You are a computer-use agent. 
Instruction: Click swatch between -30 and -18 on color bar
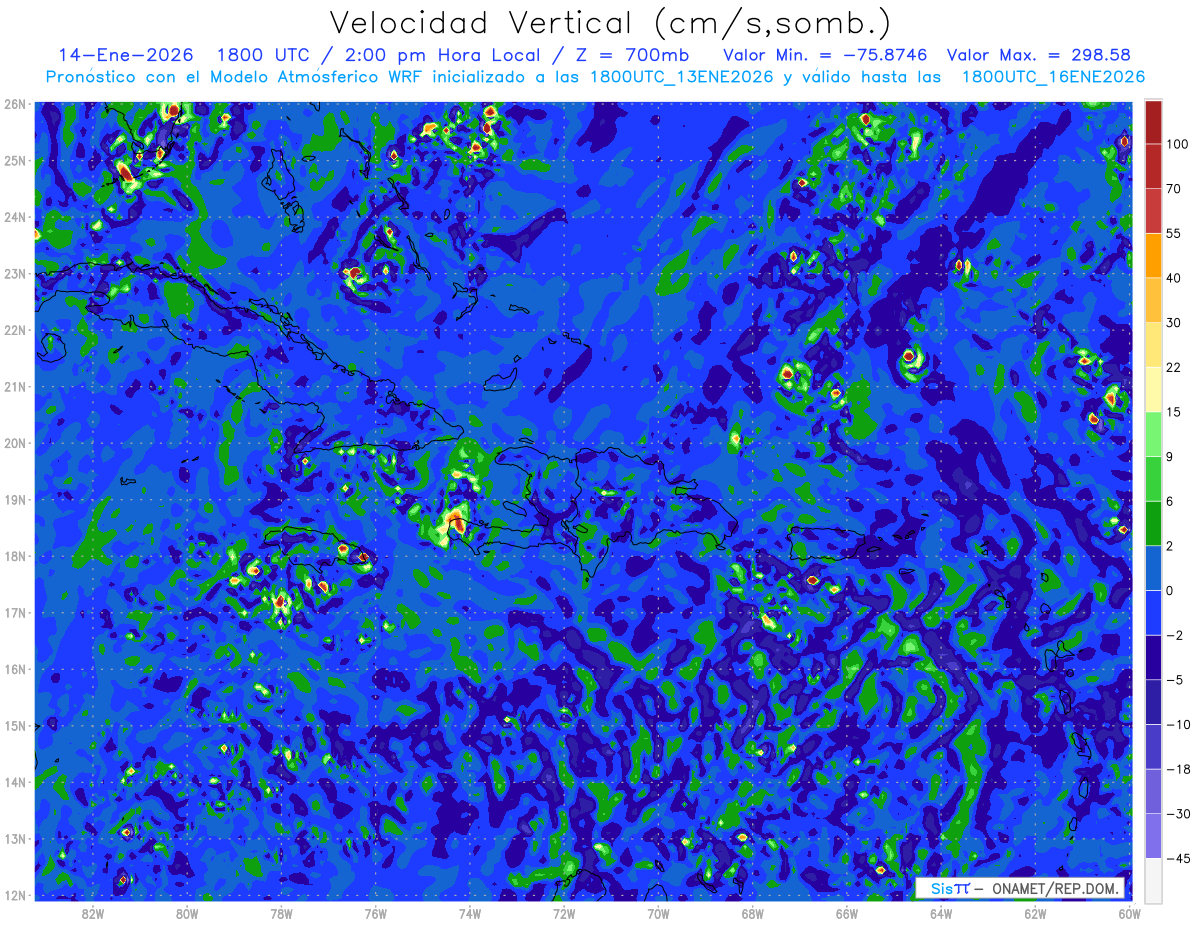1152,790
